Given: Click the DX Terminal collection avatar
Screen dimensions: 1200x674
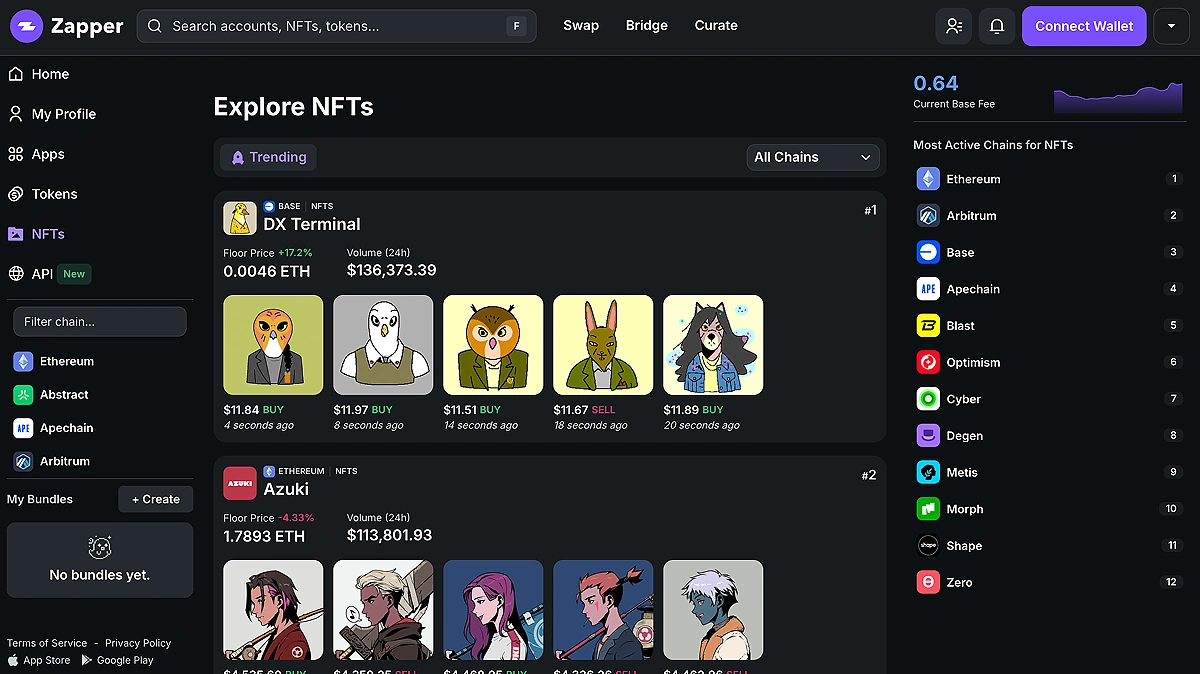Looking at the screenshot, I should (240, 218).
